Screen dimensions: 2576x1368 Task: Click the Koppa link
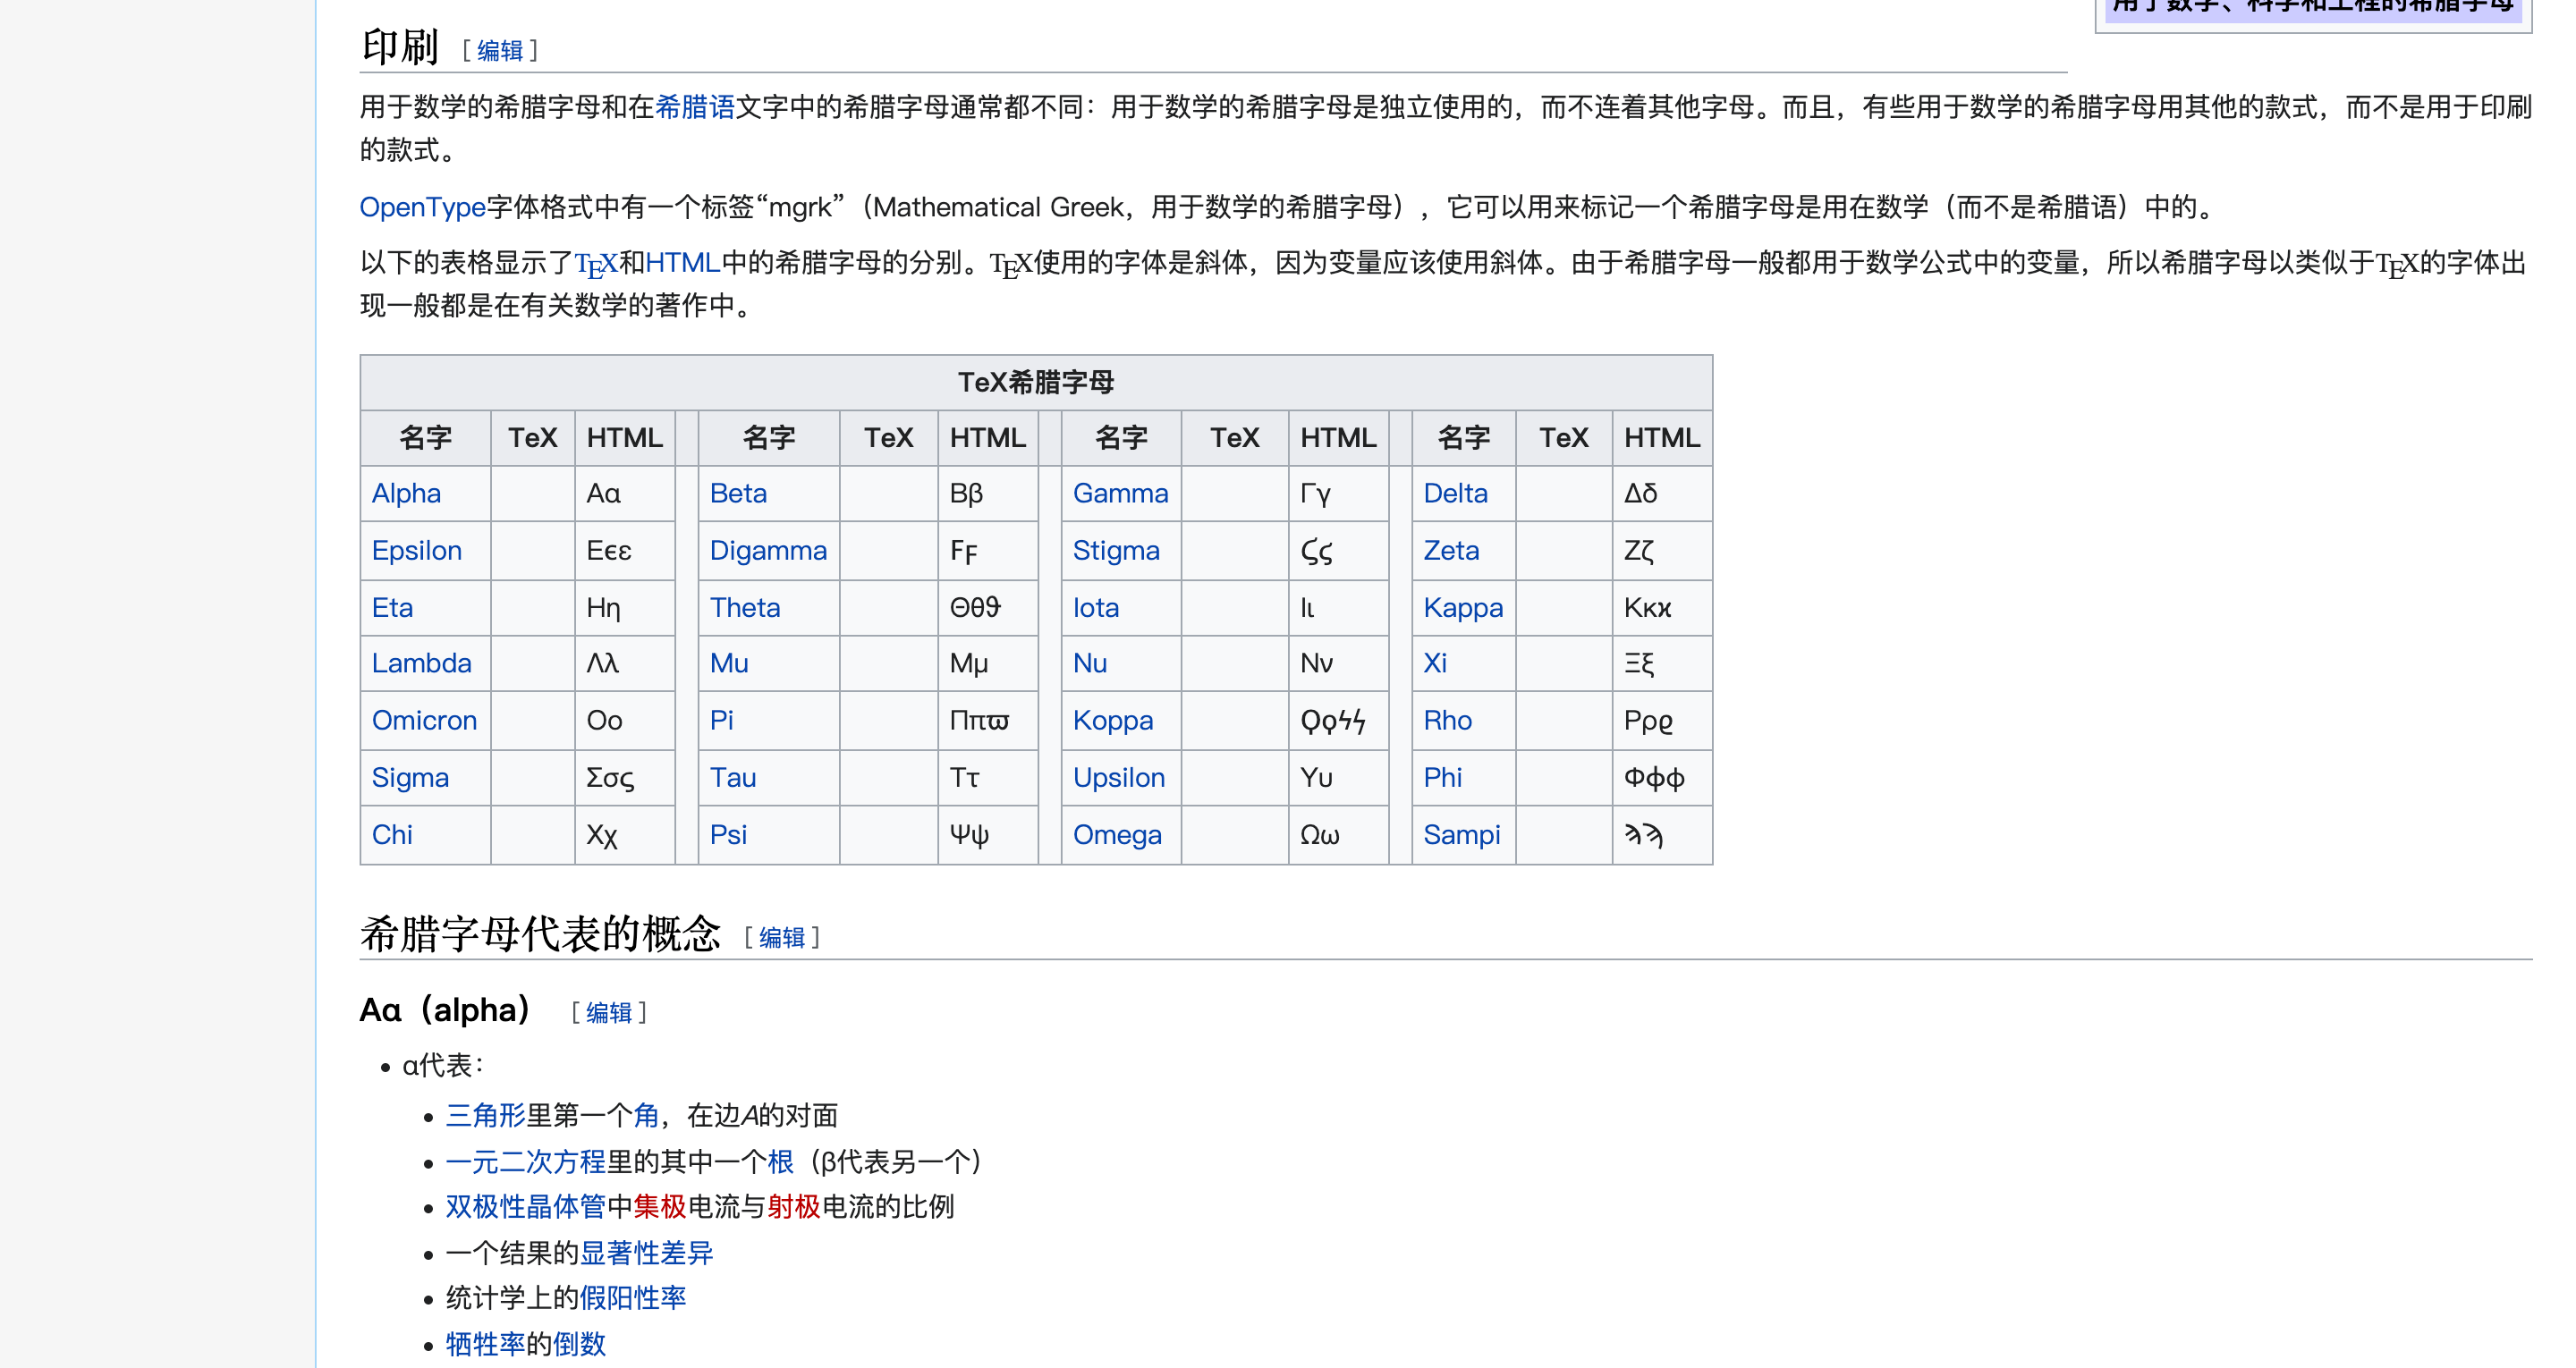point(1113,720)
